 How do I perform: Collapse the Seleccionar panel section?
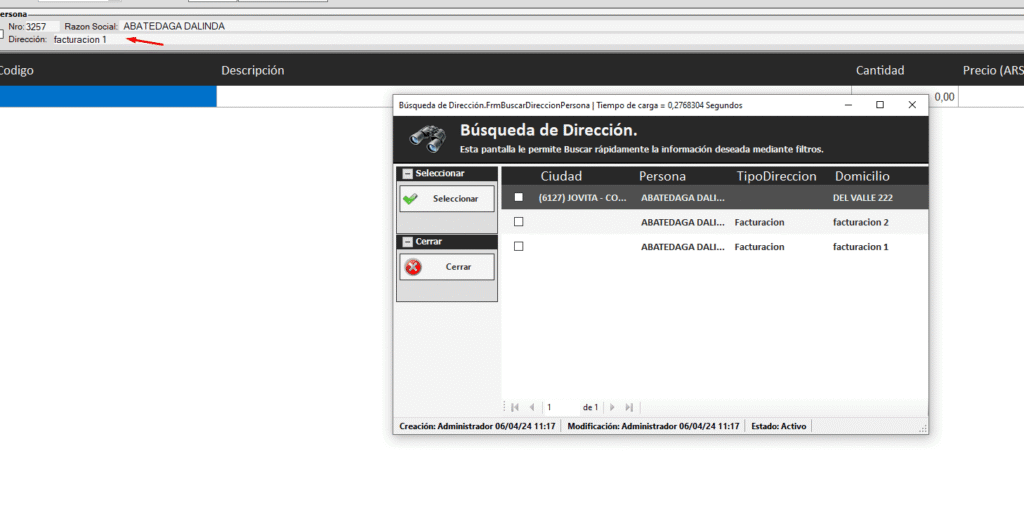point(407,174)
